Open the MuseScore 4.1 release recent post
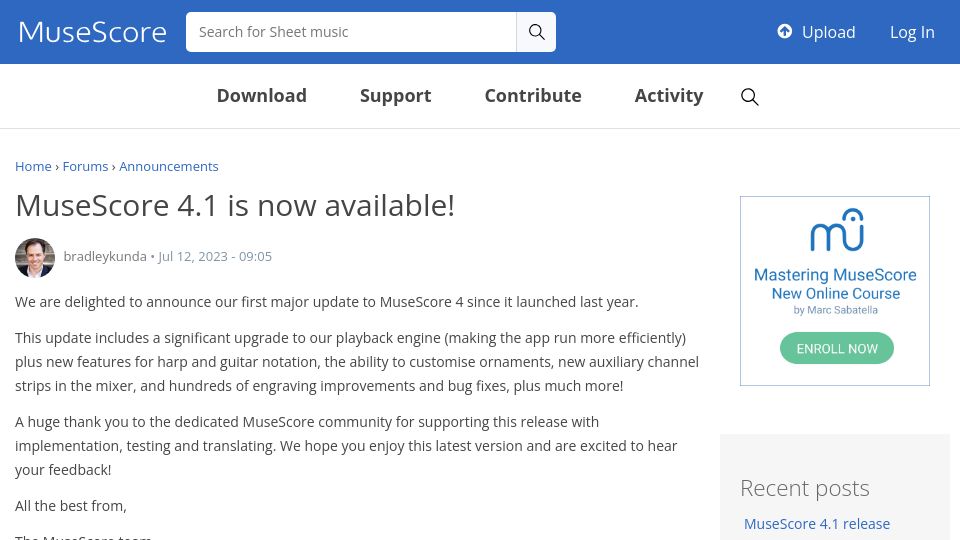This screenshot has height=540, width=960. 817,524
